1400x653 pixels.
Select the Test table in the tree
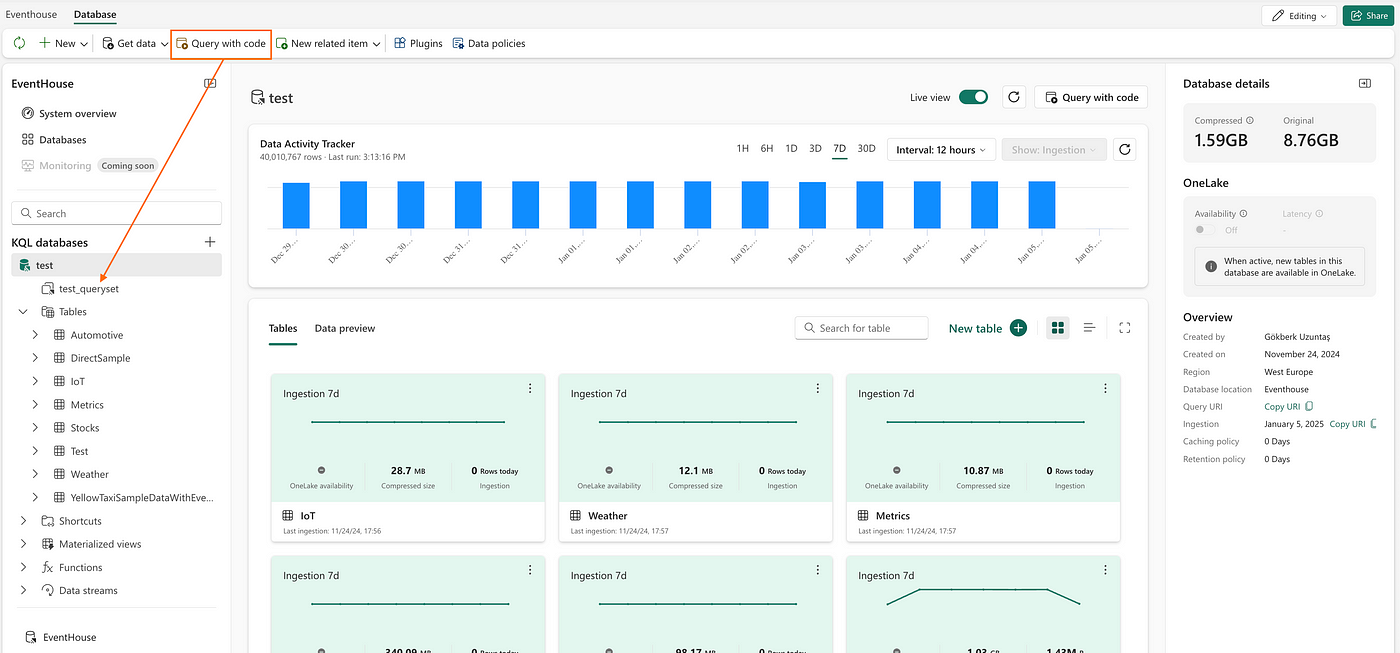point(79,451)
